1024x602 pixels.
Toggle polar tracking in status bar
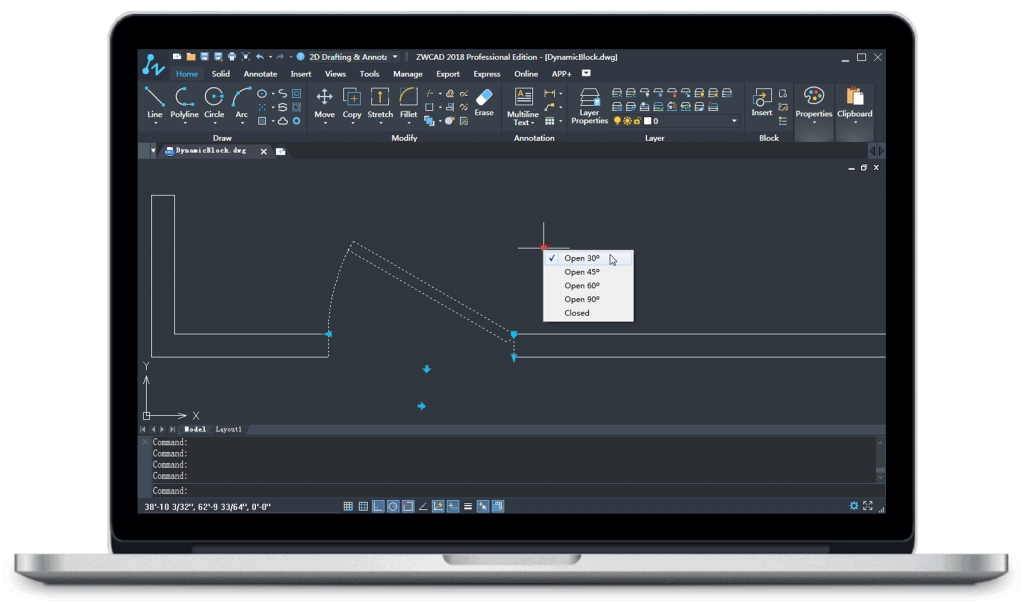tap(393, 506)
